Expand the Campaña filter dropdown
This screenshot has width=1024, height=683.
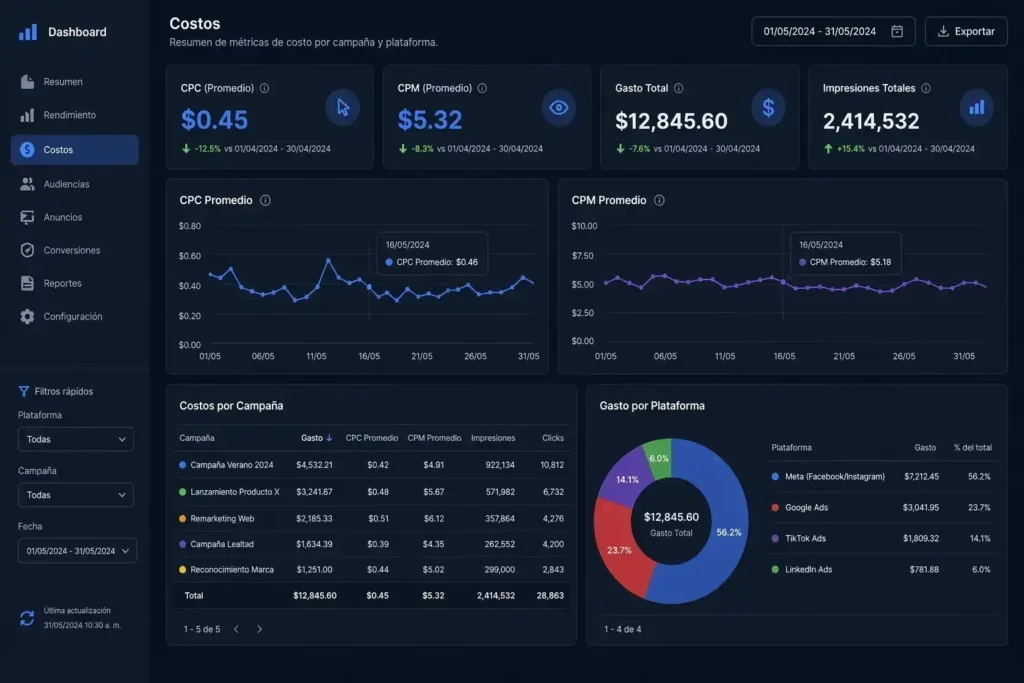pos(76,495)
